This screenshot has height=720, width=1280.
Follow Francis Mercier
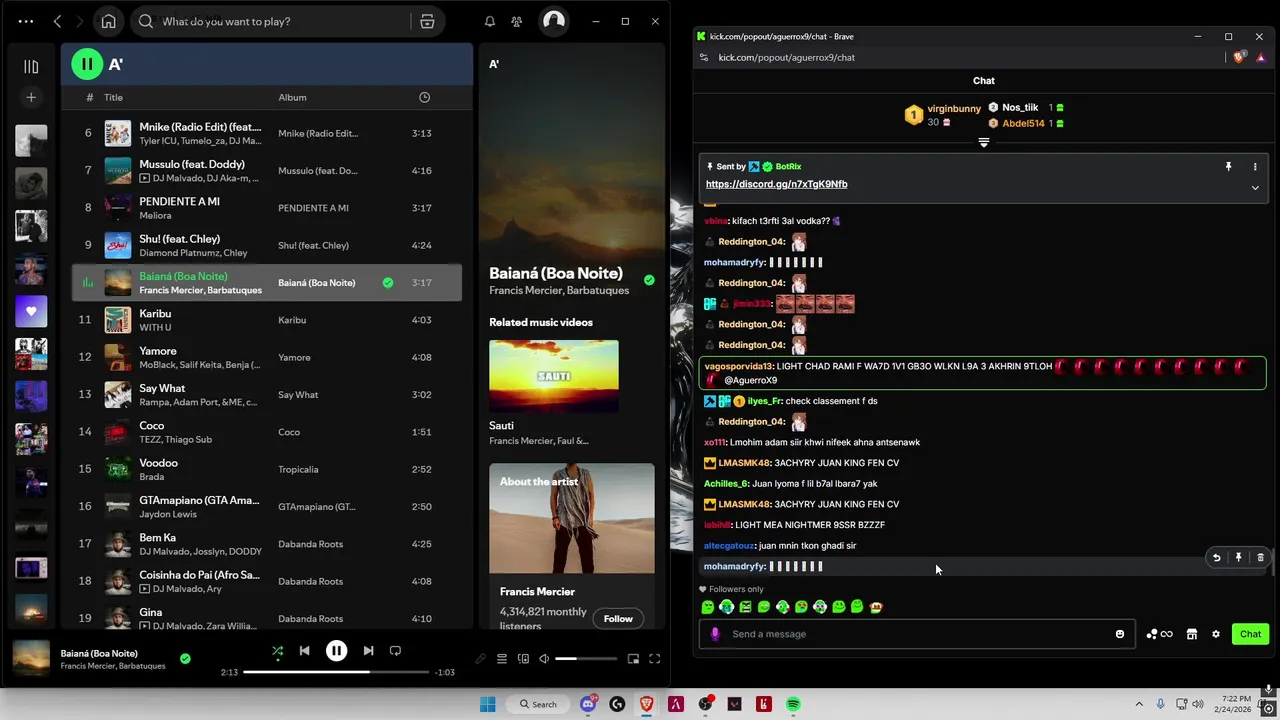[618, 619]
